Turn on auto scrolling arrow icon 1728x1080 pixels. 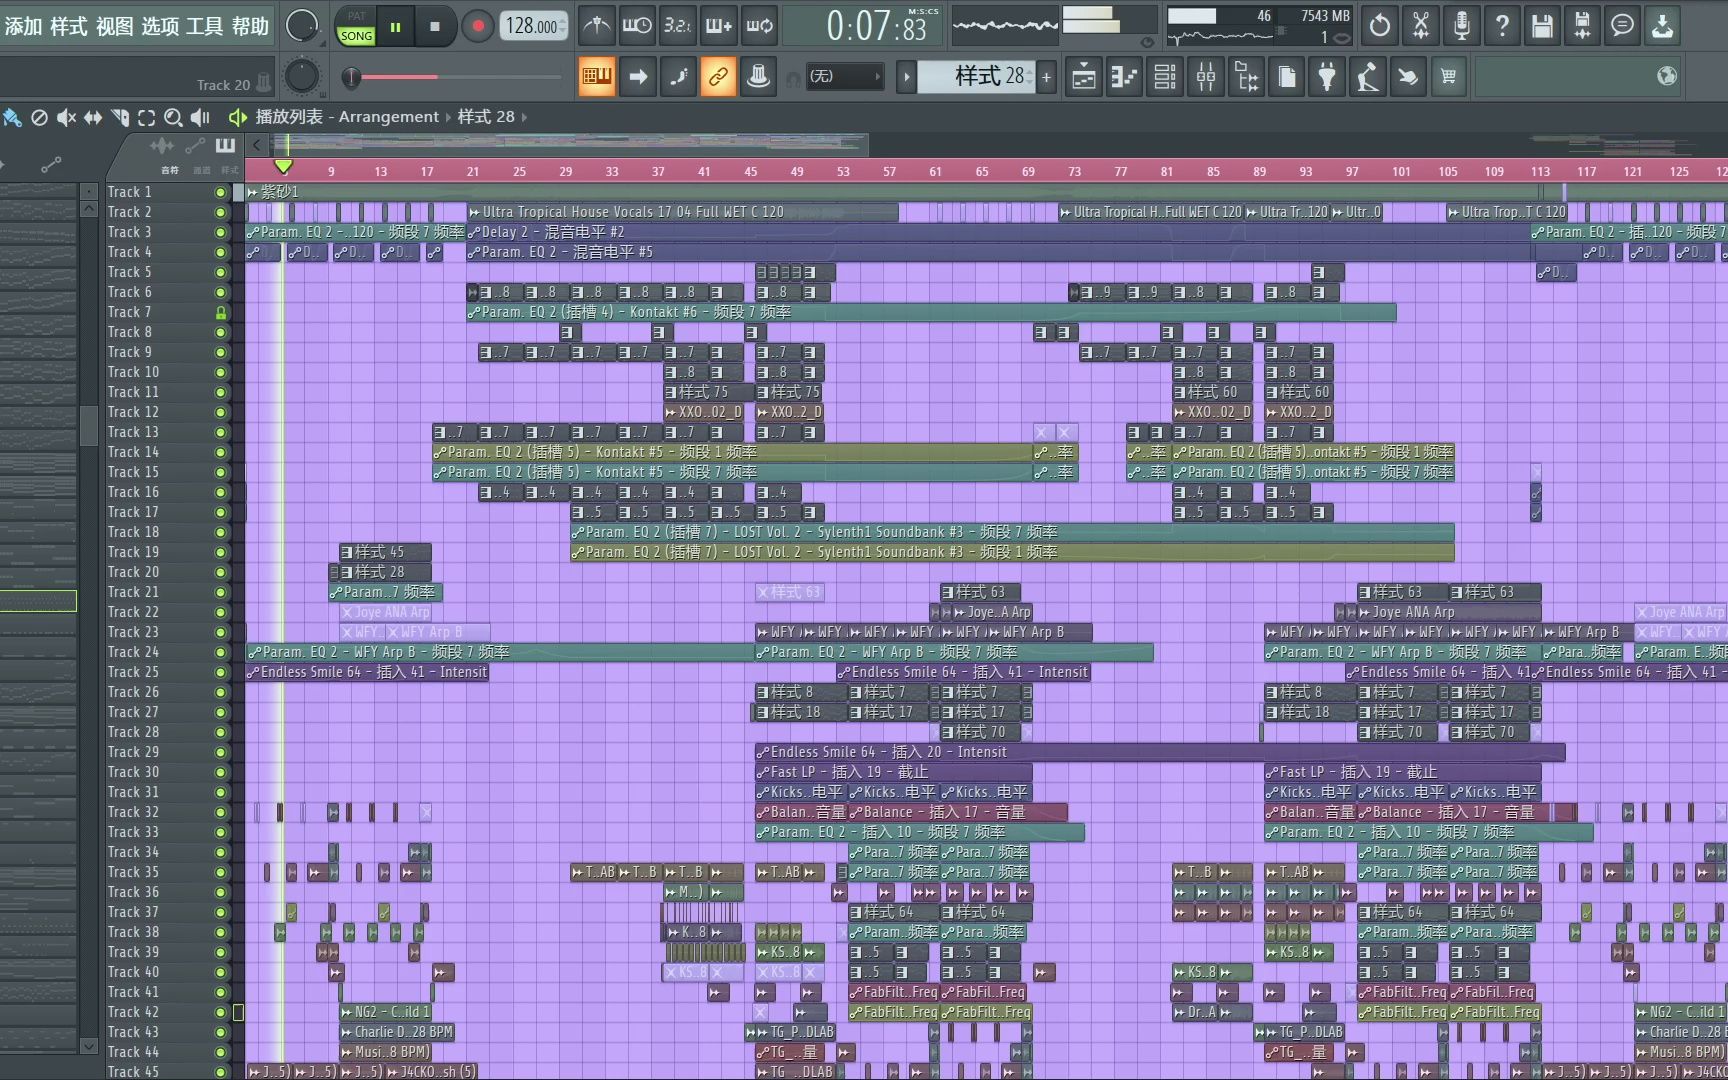pyautogui.click(x=637, y=76)
